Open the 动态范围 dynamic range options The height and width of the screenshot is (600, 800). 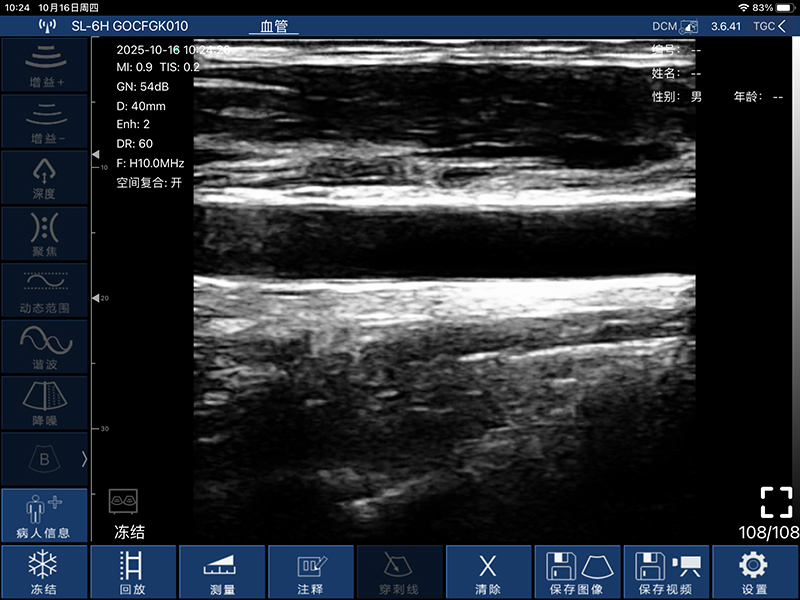point(44,289)
